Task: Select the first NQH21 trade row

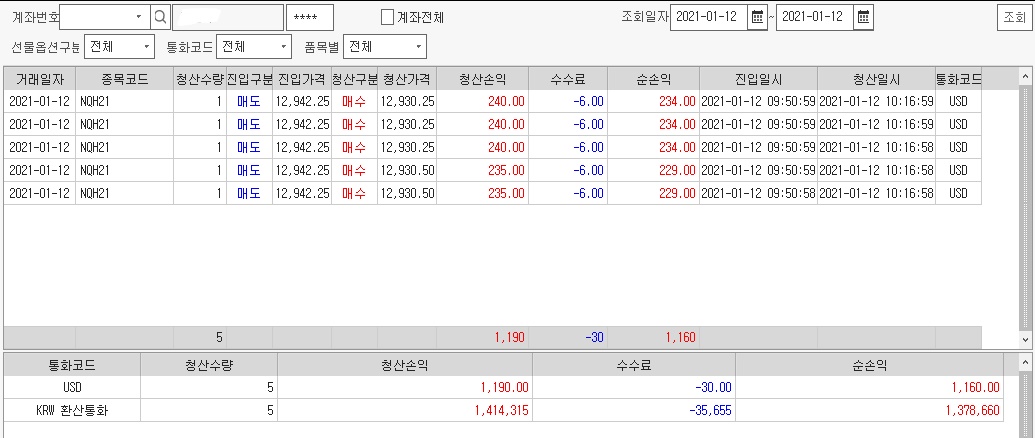Action: click(x=492, y=102)
